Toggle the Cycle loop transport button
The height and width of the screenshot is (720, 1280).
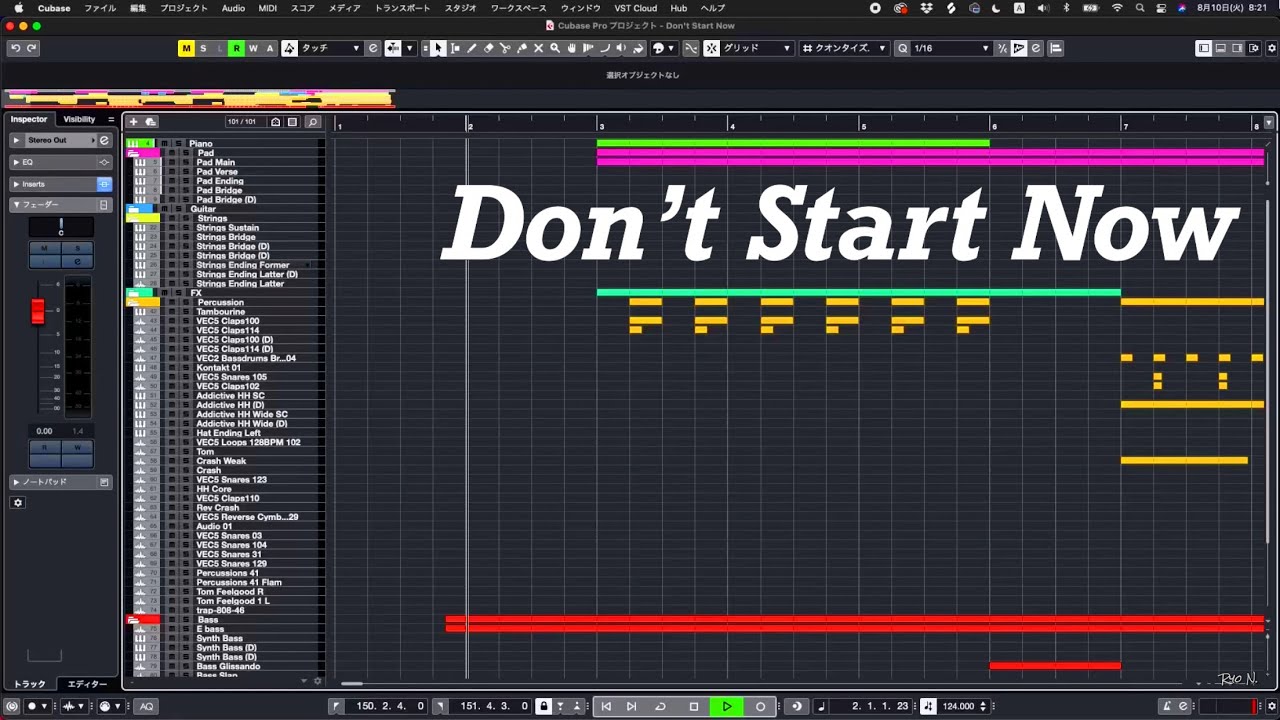(x=660, y=706)
